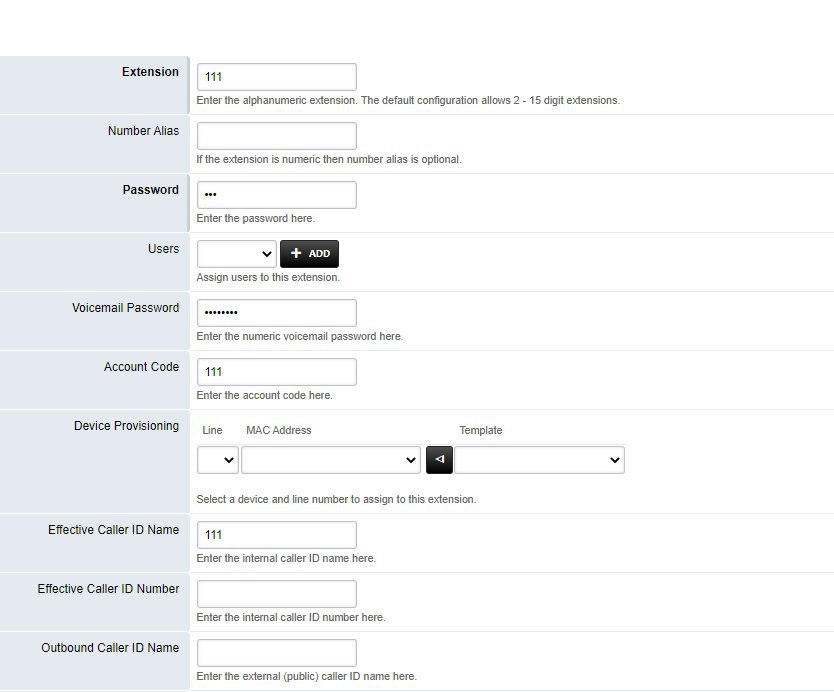Click the "Account Code" label
834x692 pixels.
(x=141, y=367)
